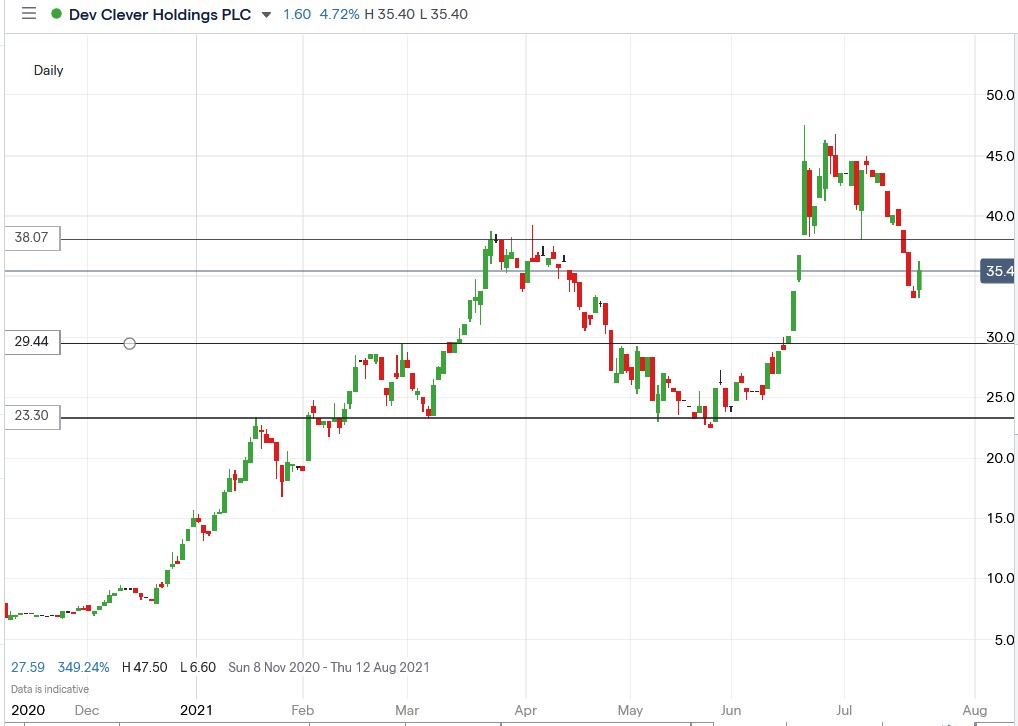This screenshot has width=1018, height=726.
Task: Click the 23.30 horizontal level label
Action: (x=30, y=416)
